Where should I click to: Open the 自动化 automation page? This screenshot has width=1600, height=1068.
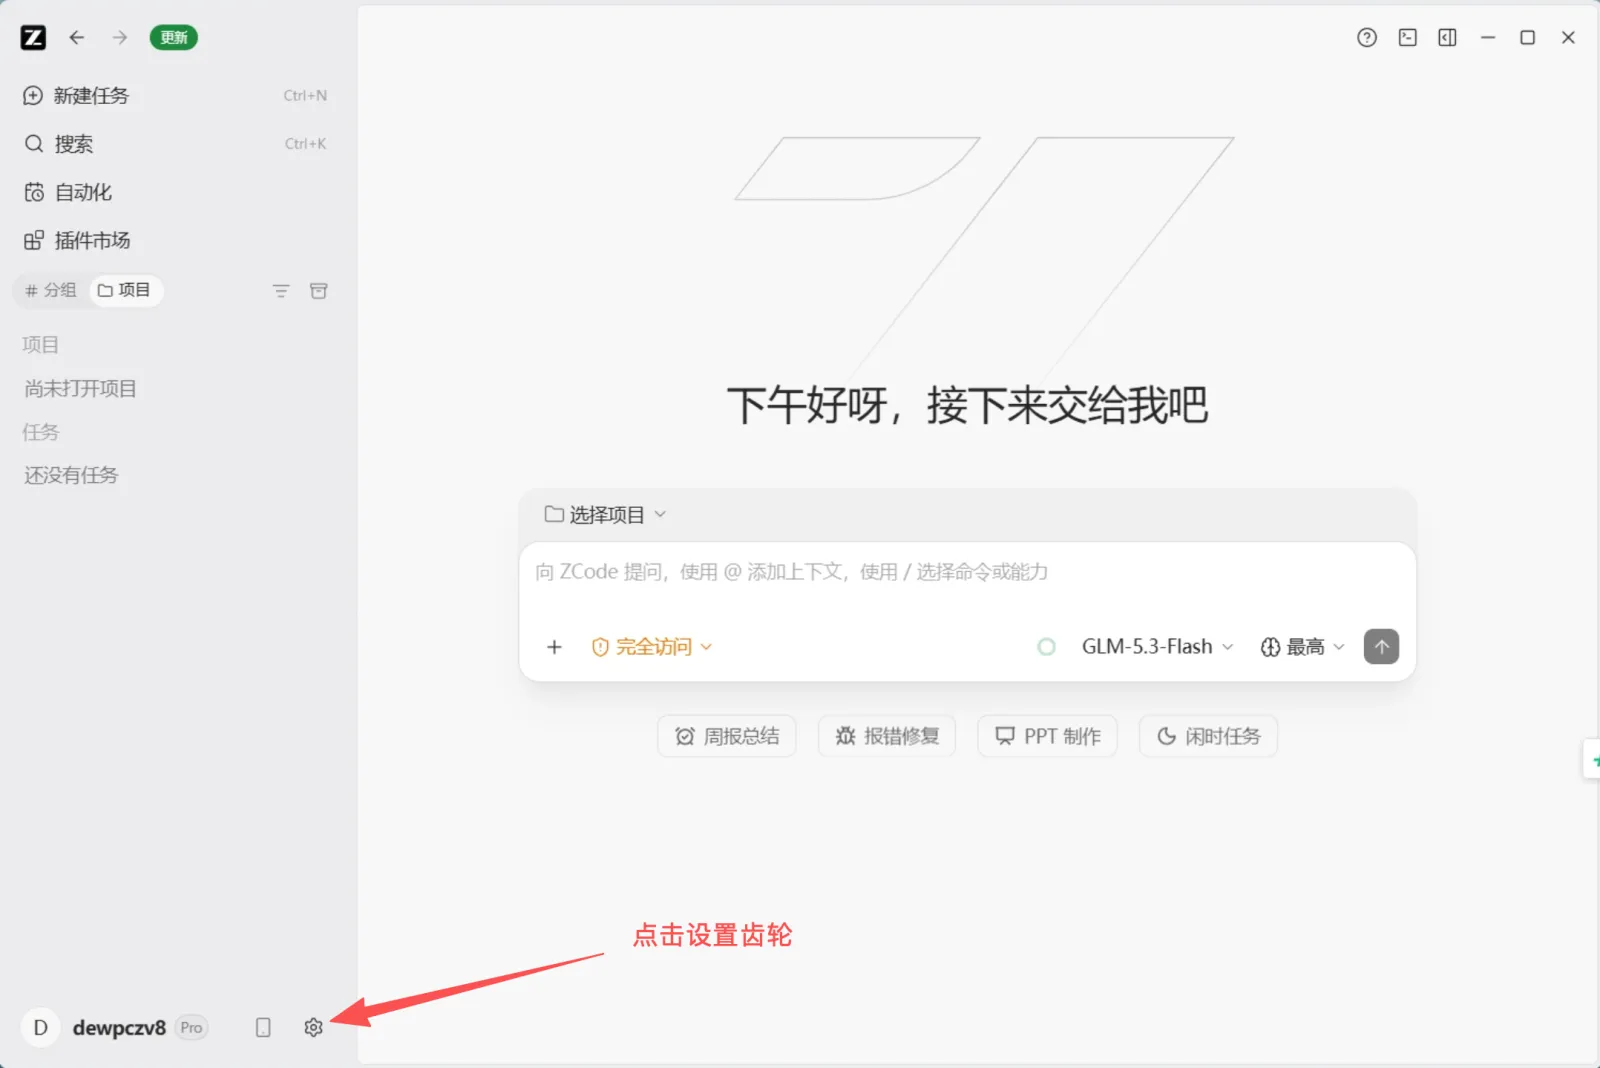pyautogui.click(x=175, y=192)
